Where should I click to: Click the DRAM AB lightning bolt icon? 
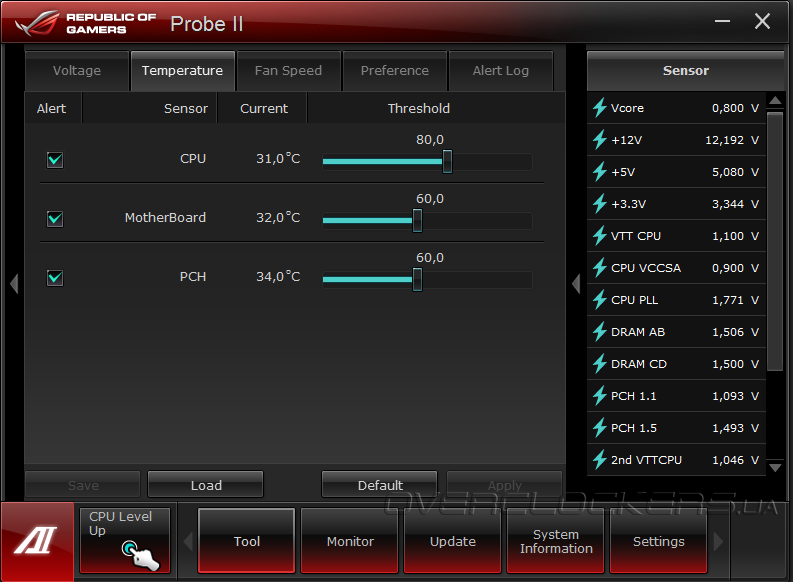point(600,332)
